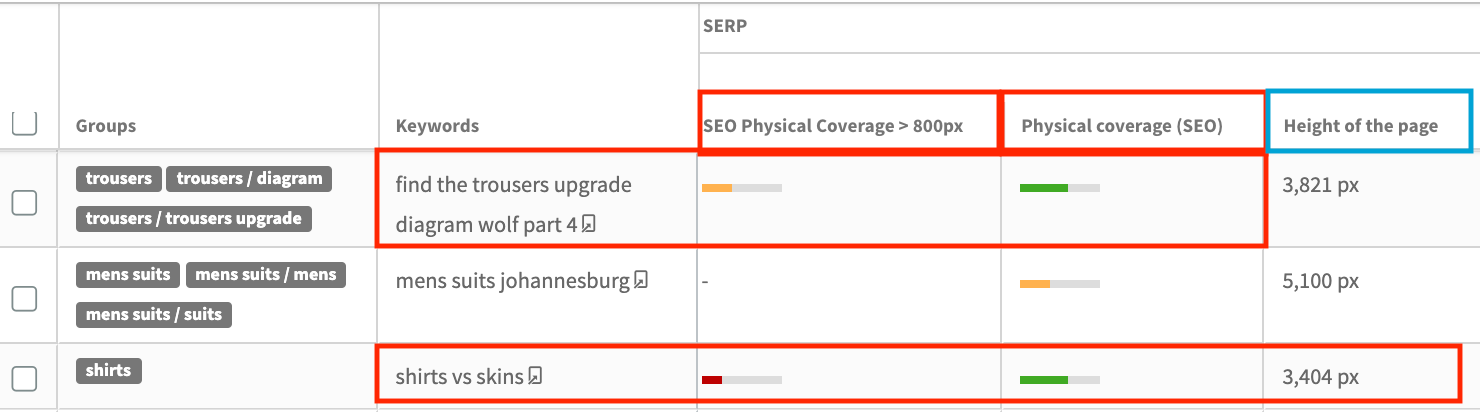Sort by Physical coverage (SEO) column
Viewport: 1480px width, 412px height.
click(x=1122, y=126)
